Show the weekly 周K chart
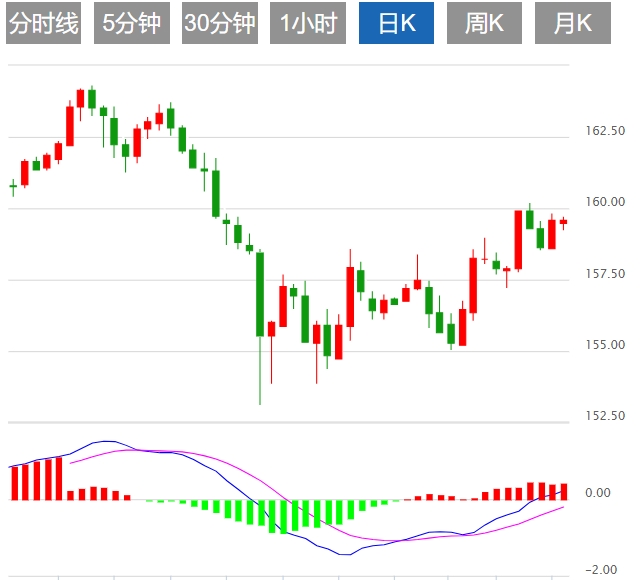The height and width of the screenshot is (580, 642). (x=484, y=24)
